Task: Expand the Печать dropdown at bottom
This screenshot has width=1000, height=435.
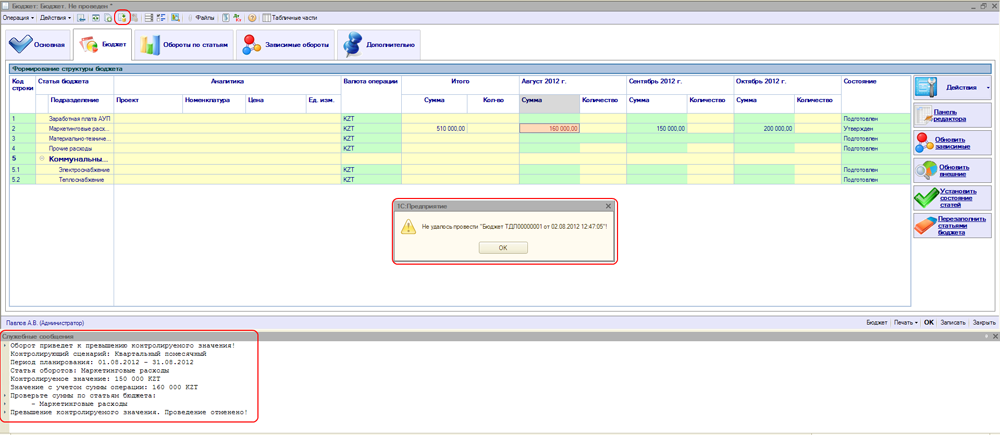Action: (x=906, y=323)
